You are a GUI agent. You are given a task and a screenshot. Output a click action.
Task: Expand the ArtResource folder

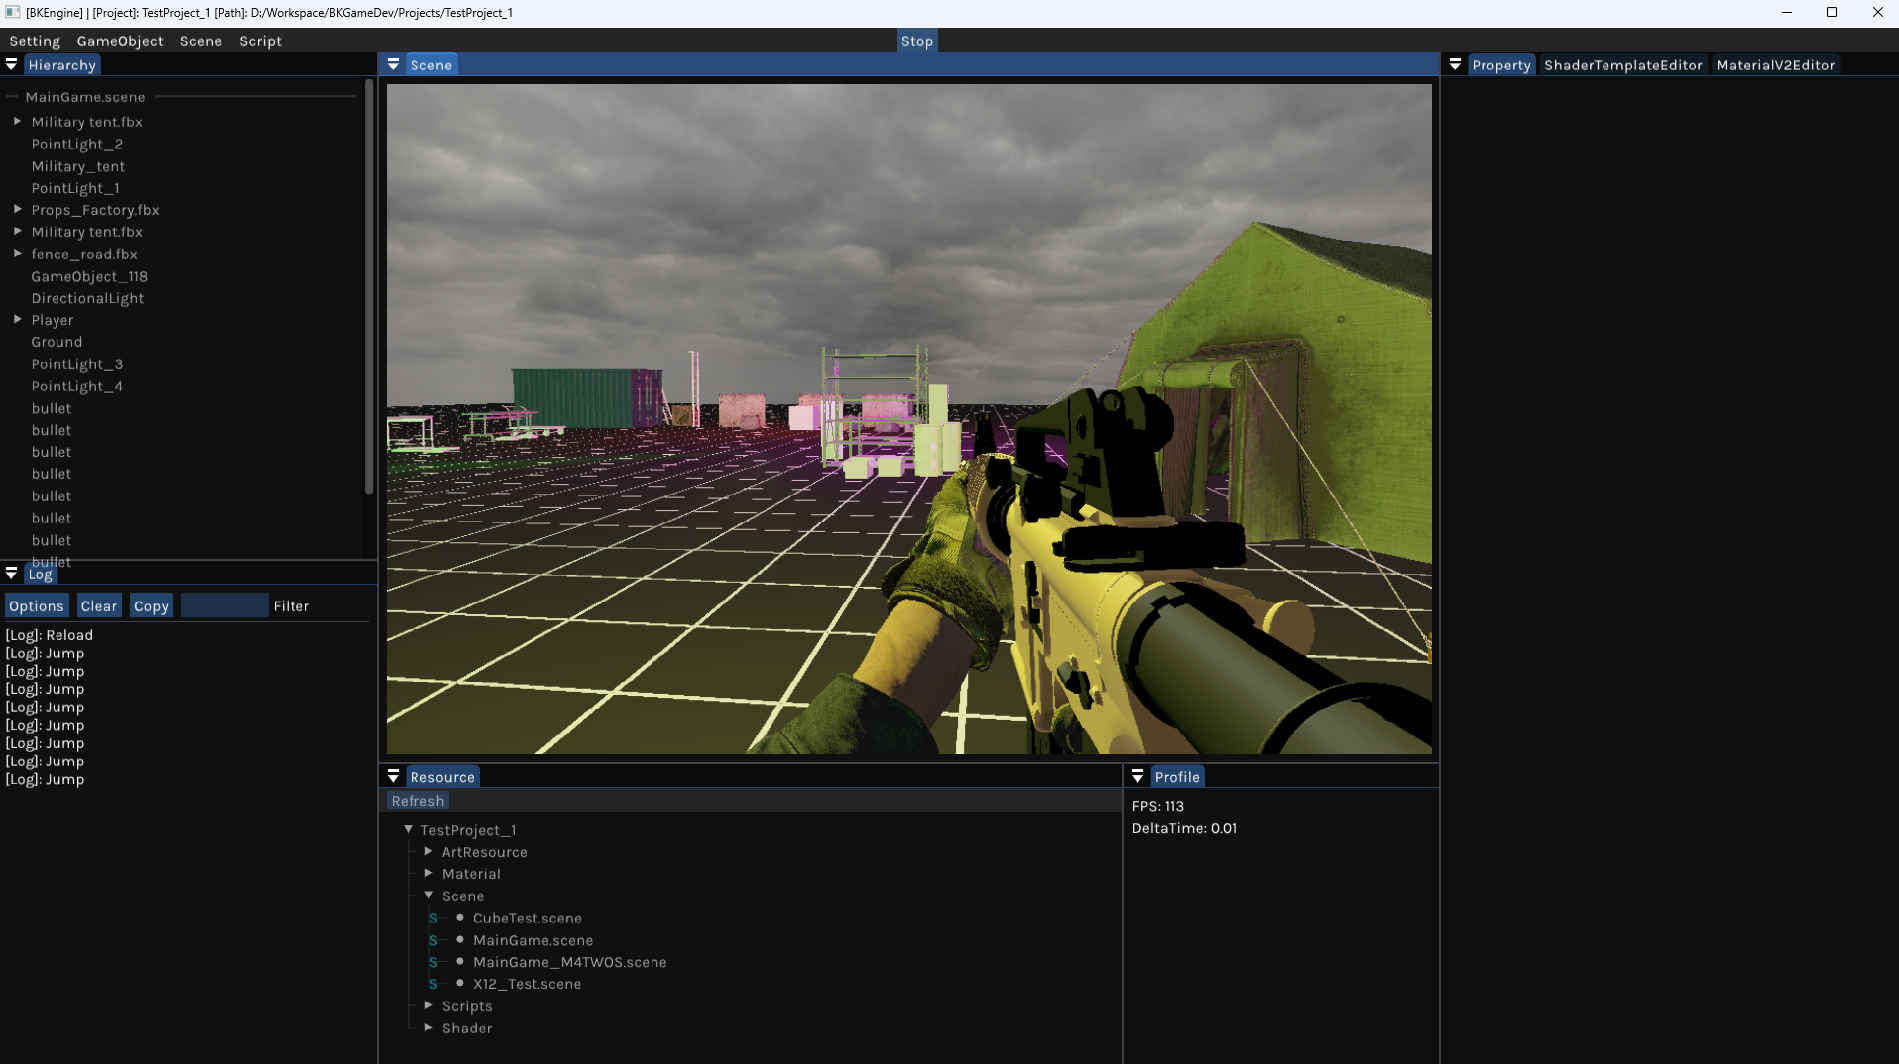(428, 851)
